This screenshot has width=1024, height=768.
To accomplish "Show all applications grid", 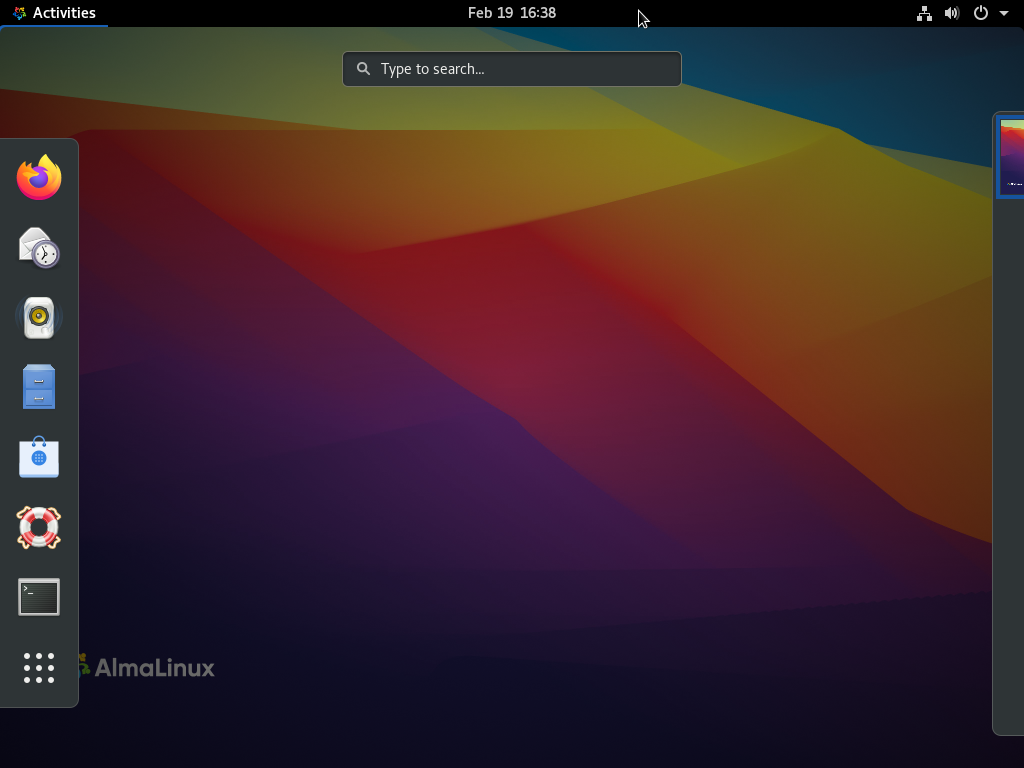I will click(39, 667).
